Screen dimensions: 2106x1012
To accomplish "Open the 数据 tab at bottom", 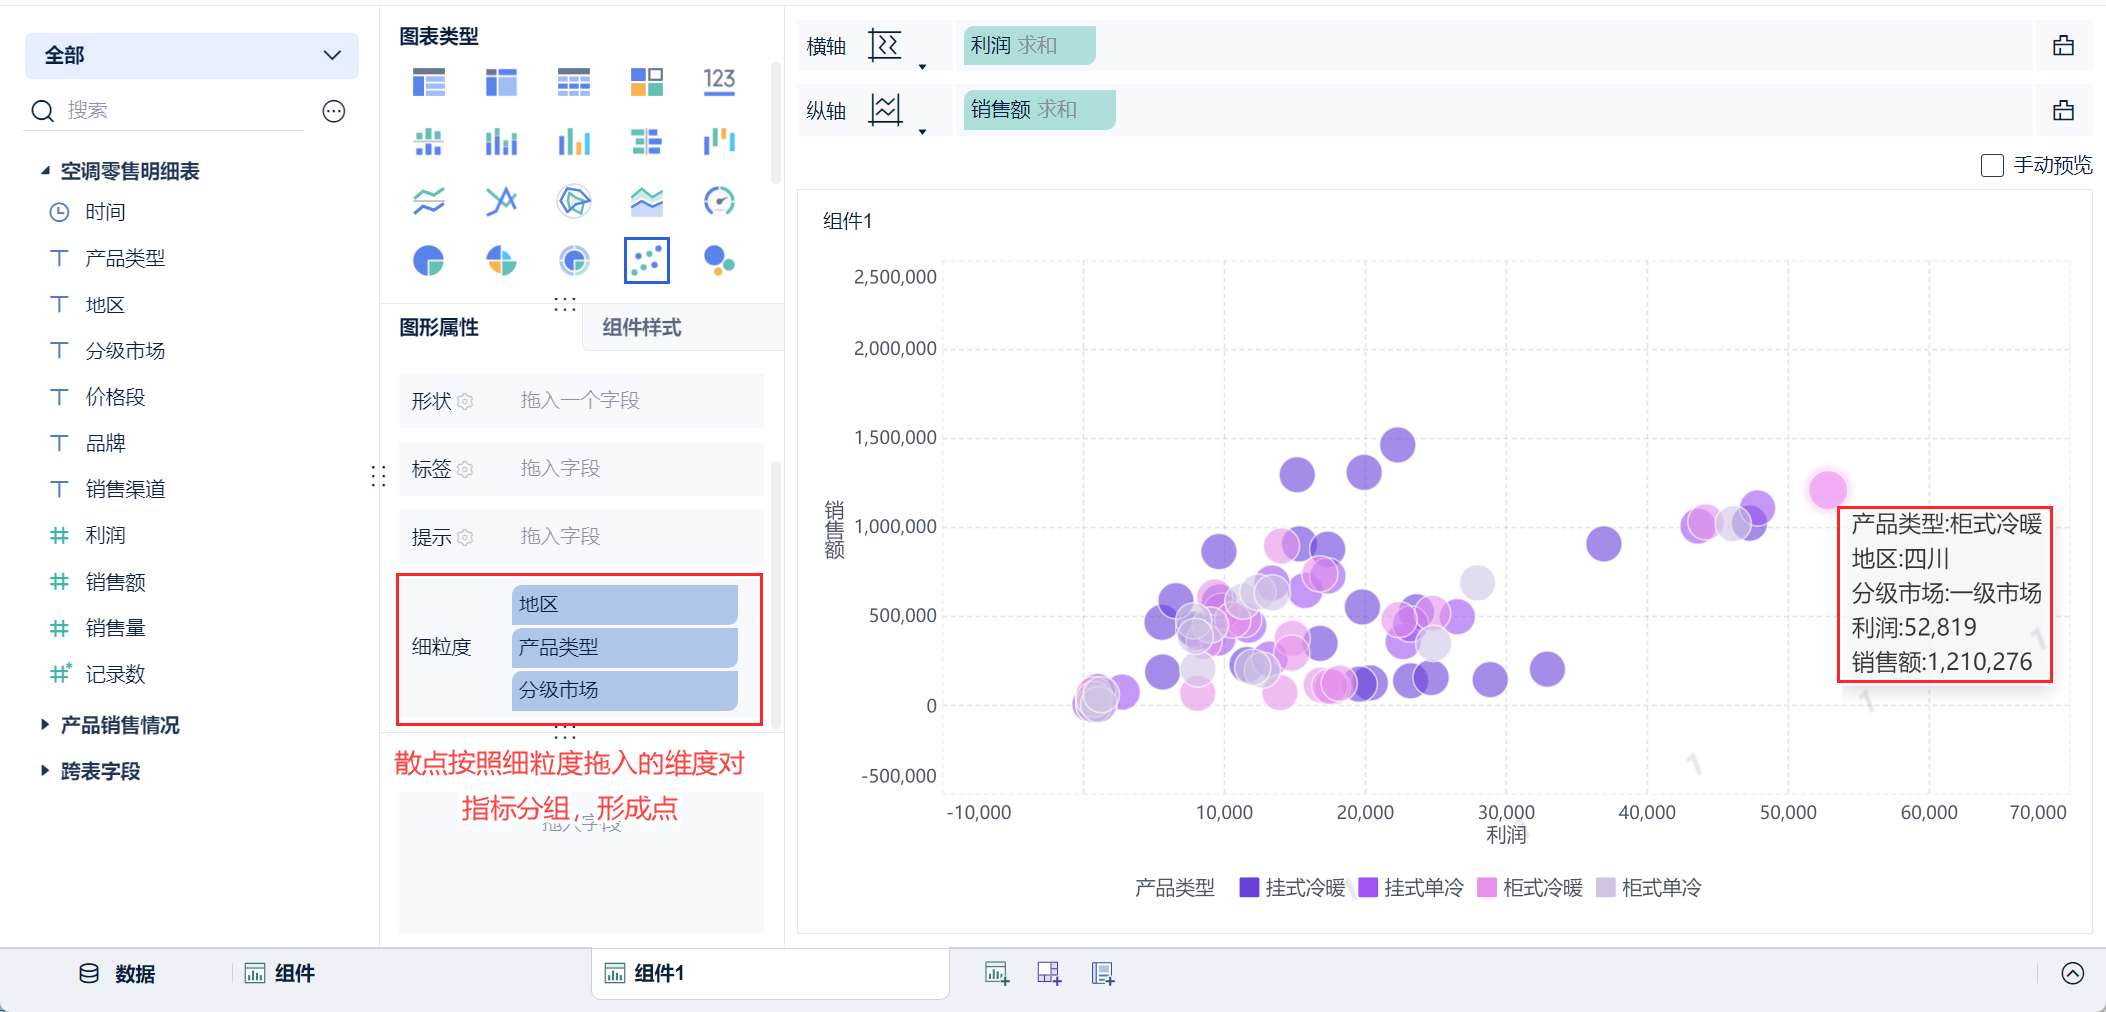I will pos(117,973).
